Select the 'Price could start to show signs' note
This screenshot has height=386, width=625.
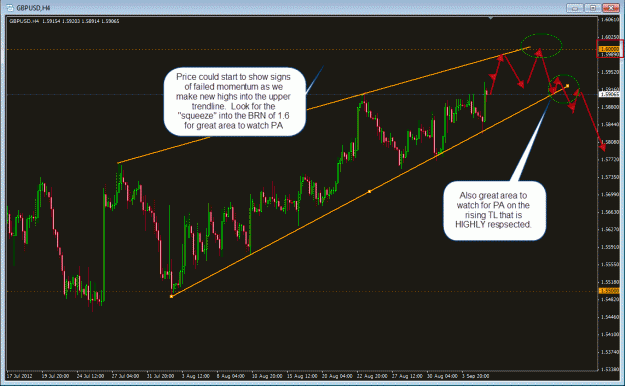[234, 101]
